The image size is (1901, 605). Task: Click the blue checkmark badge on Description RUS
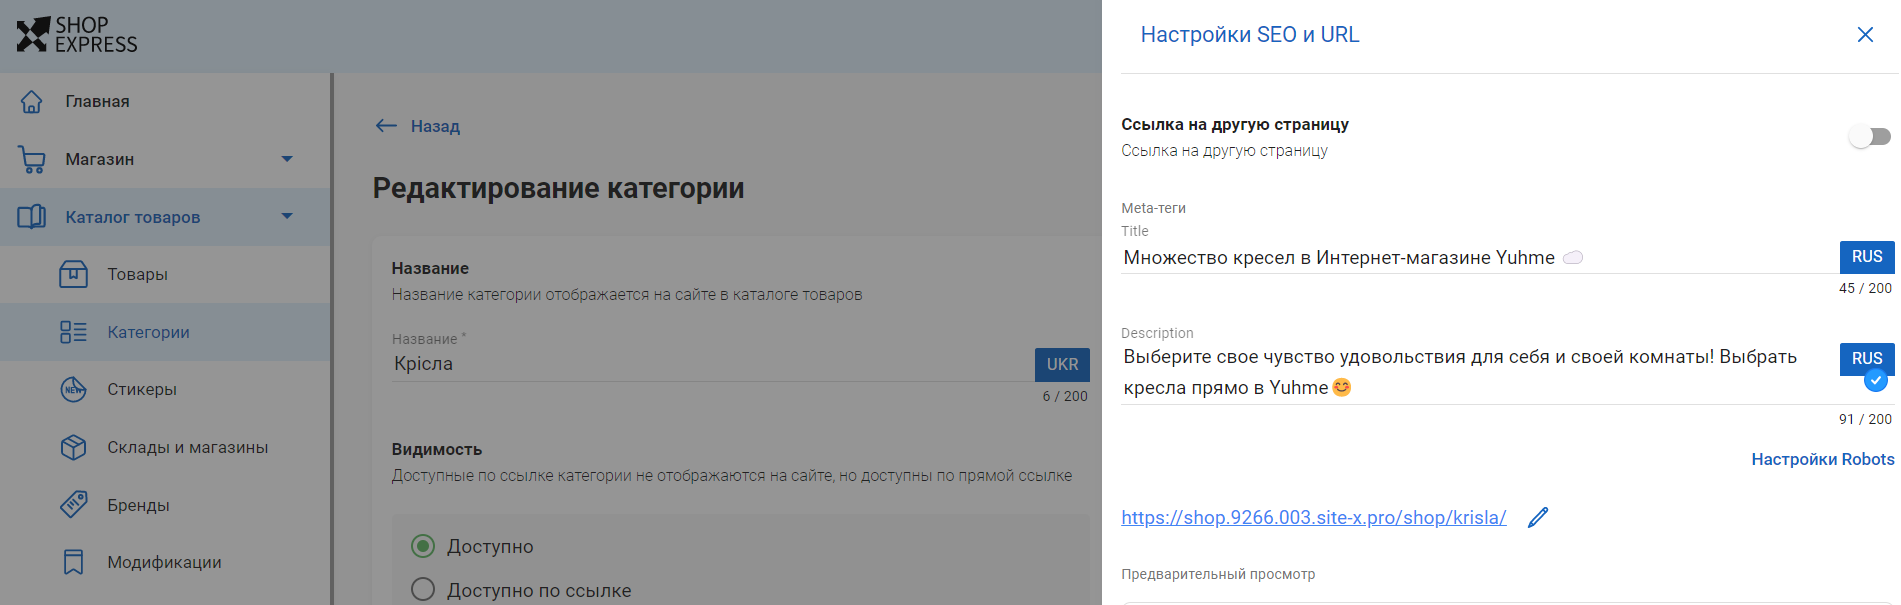(1876, 380)
